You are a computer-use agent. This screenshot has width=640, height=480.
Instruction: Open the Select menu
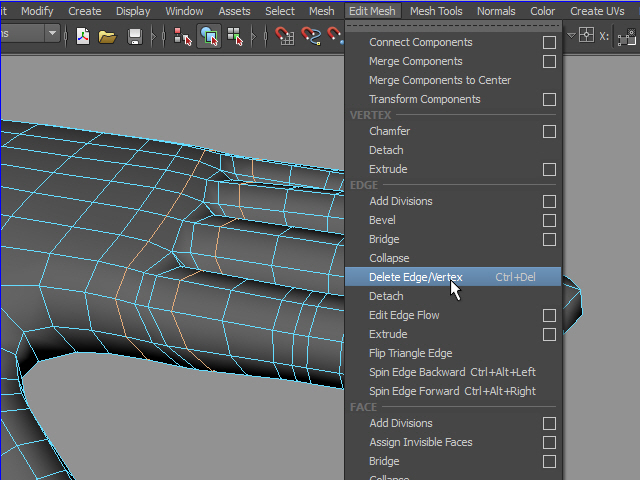(280, 11)
